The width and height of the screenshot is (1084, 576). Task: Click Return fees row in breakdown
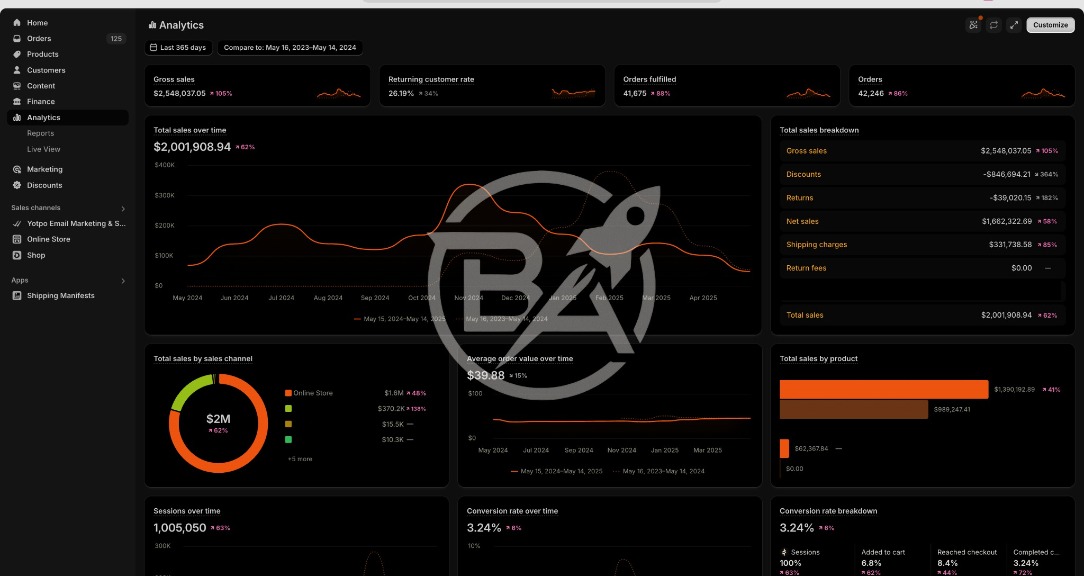922,268
